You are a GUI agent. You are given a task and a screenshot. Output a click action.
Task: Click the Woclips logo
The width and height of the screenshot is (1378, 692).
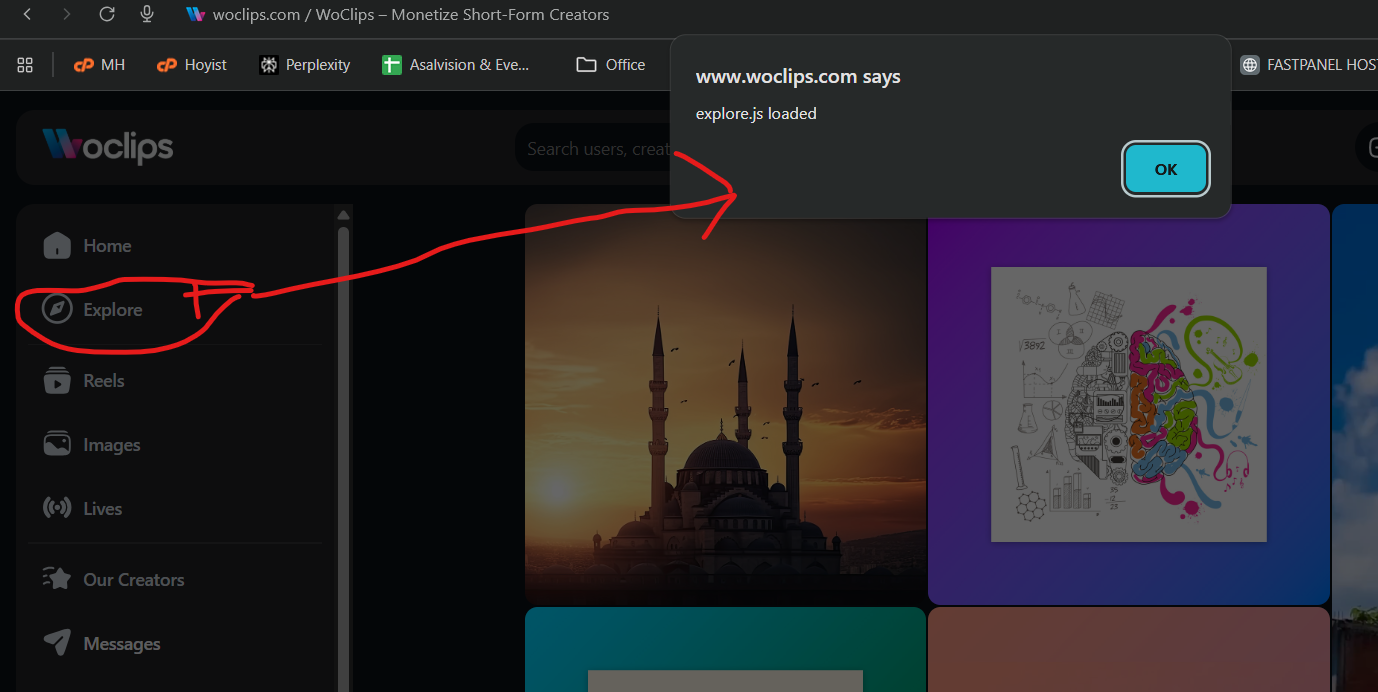click(108, 147)
